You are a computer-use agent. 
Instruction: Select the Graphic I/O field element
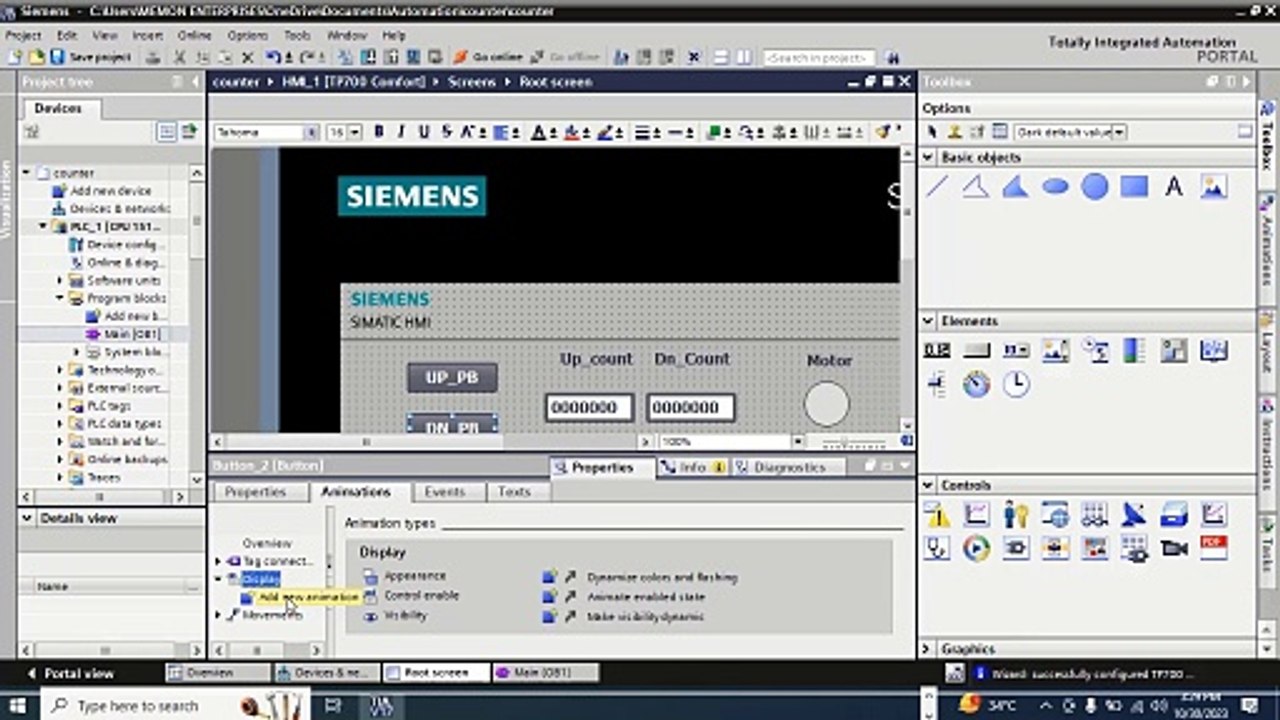tap(1055, 350)
